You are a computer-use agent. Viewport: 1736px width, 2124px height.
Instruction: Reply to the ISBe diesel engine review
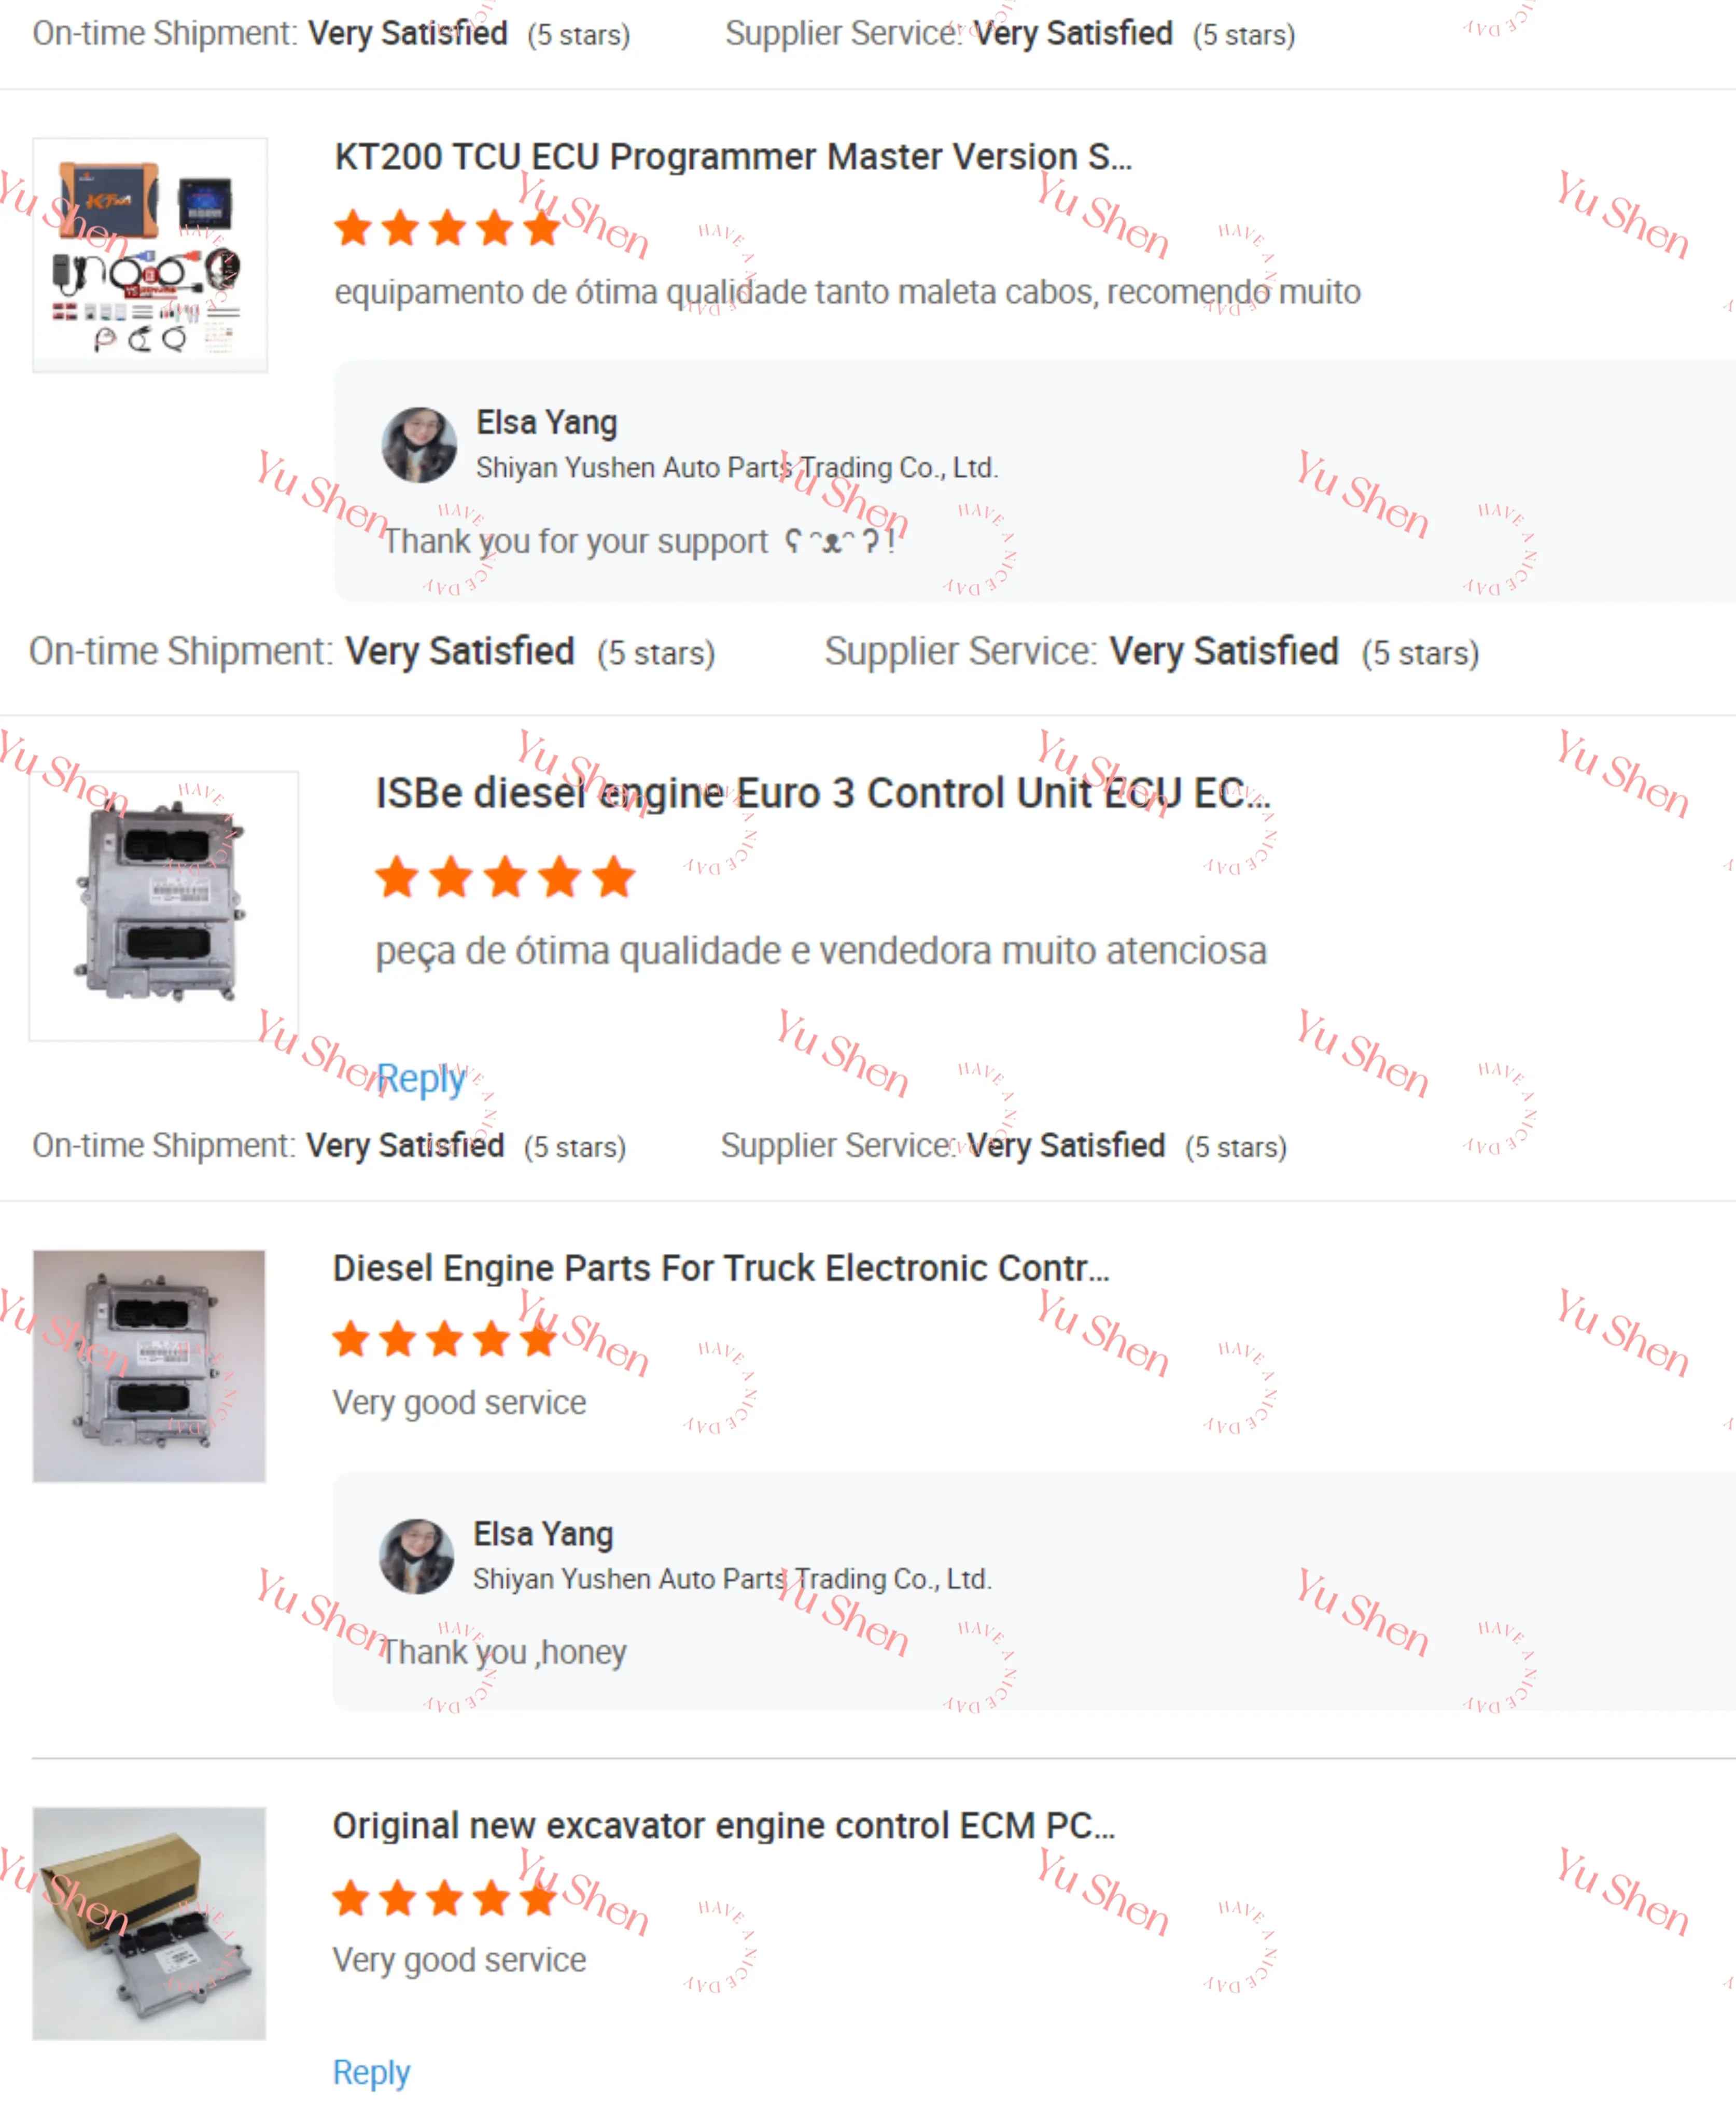click(421, 1079)
